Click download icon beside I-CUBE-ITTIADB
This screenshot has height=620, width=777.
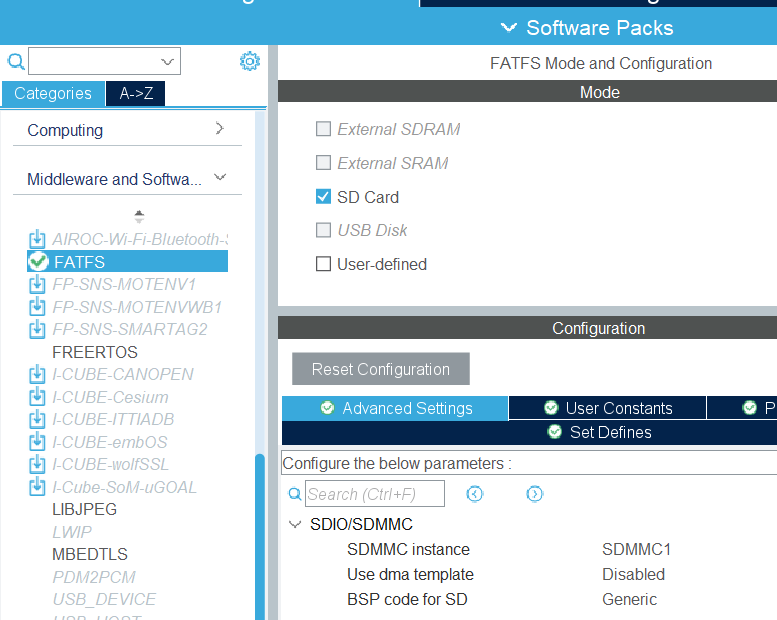click(x=37, y=419)
